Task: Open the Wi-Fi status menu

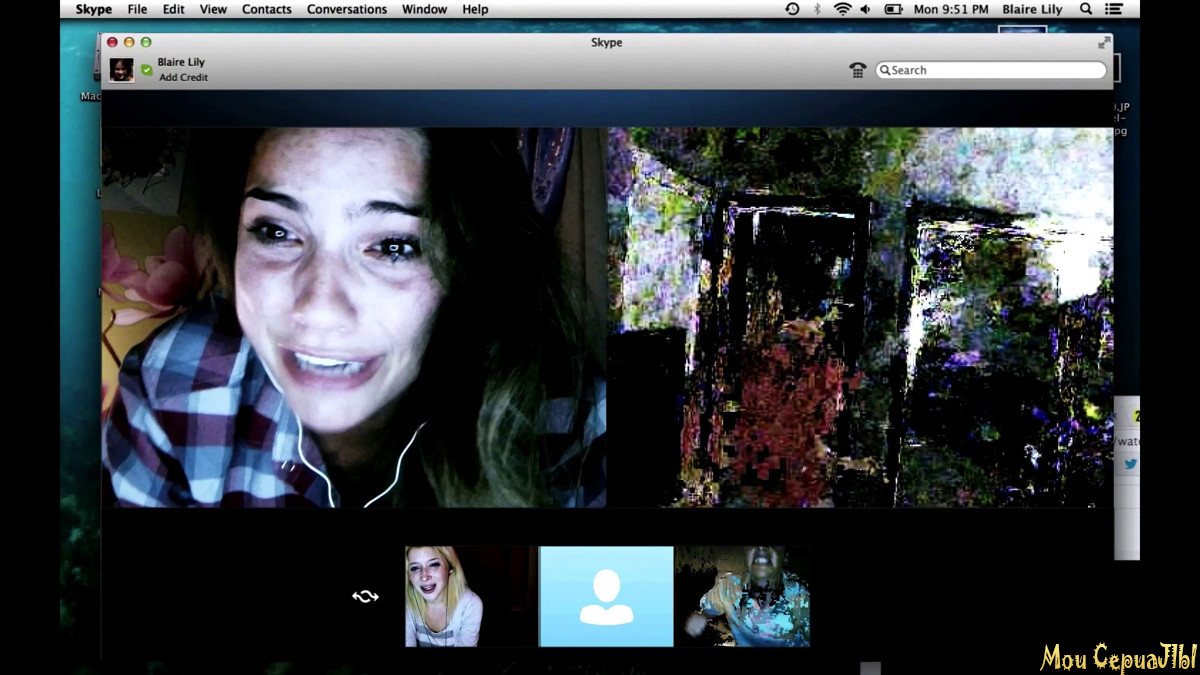Action: [x=842, y=9]
